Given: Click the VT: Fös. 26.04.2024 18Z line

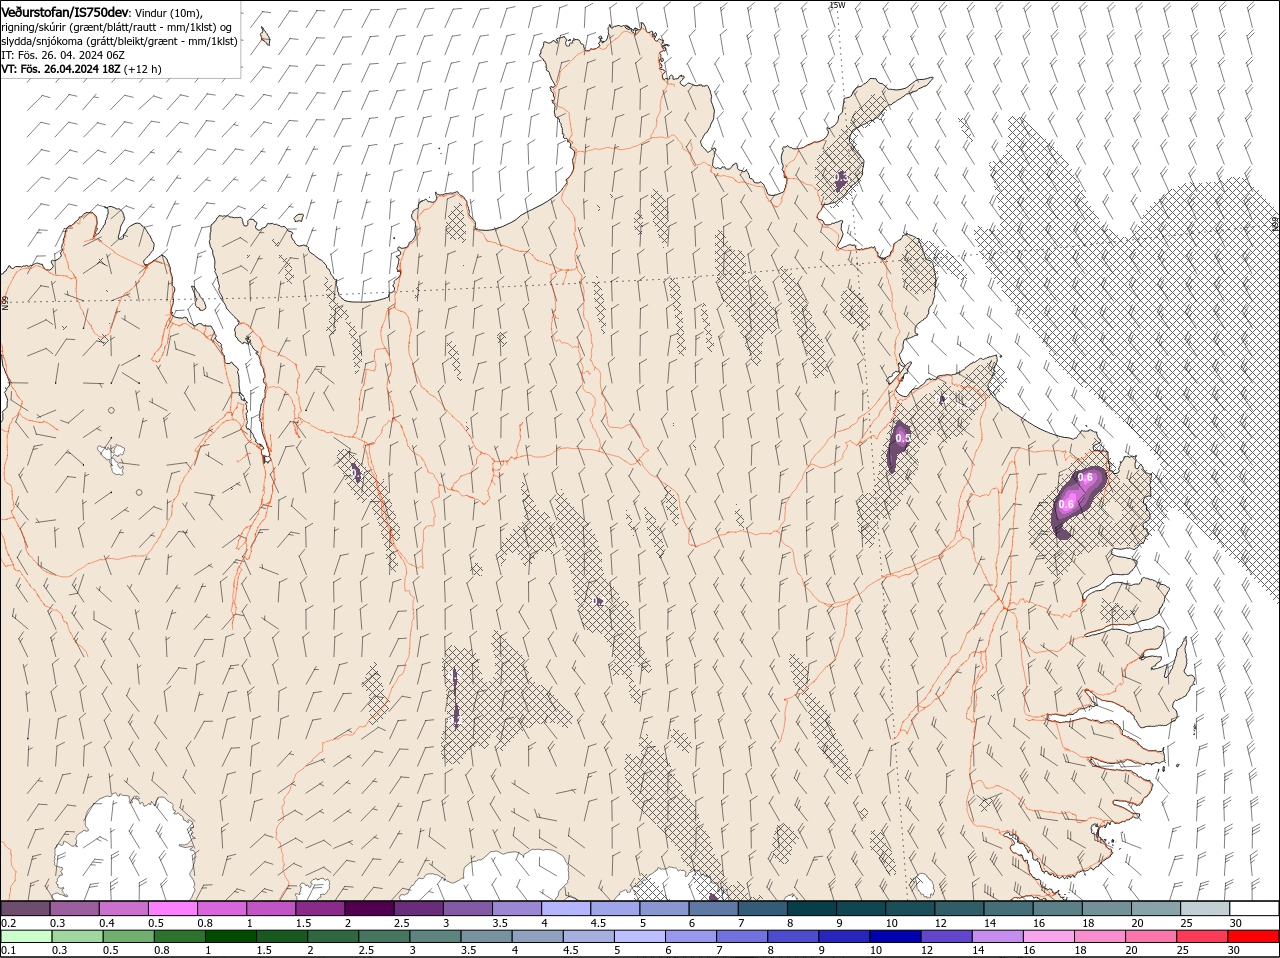Looking at the screenshot, I should 62,69.
